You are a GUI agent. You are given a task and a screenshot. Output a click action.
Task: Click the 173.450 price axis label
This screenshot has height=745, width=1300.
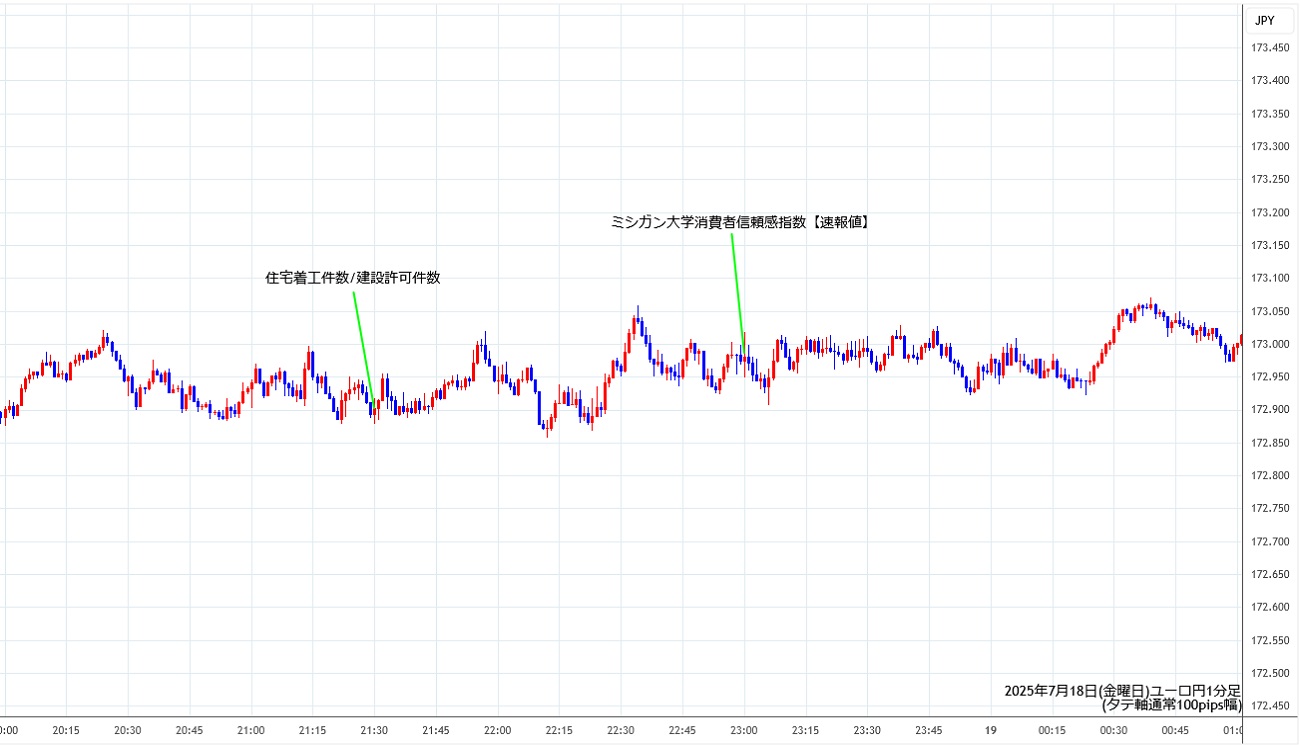(1269, 48)
